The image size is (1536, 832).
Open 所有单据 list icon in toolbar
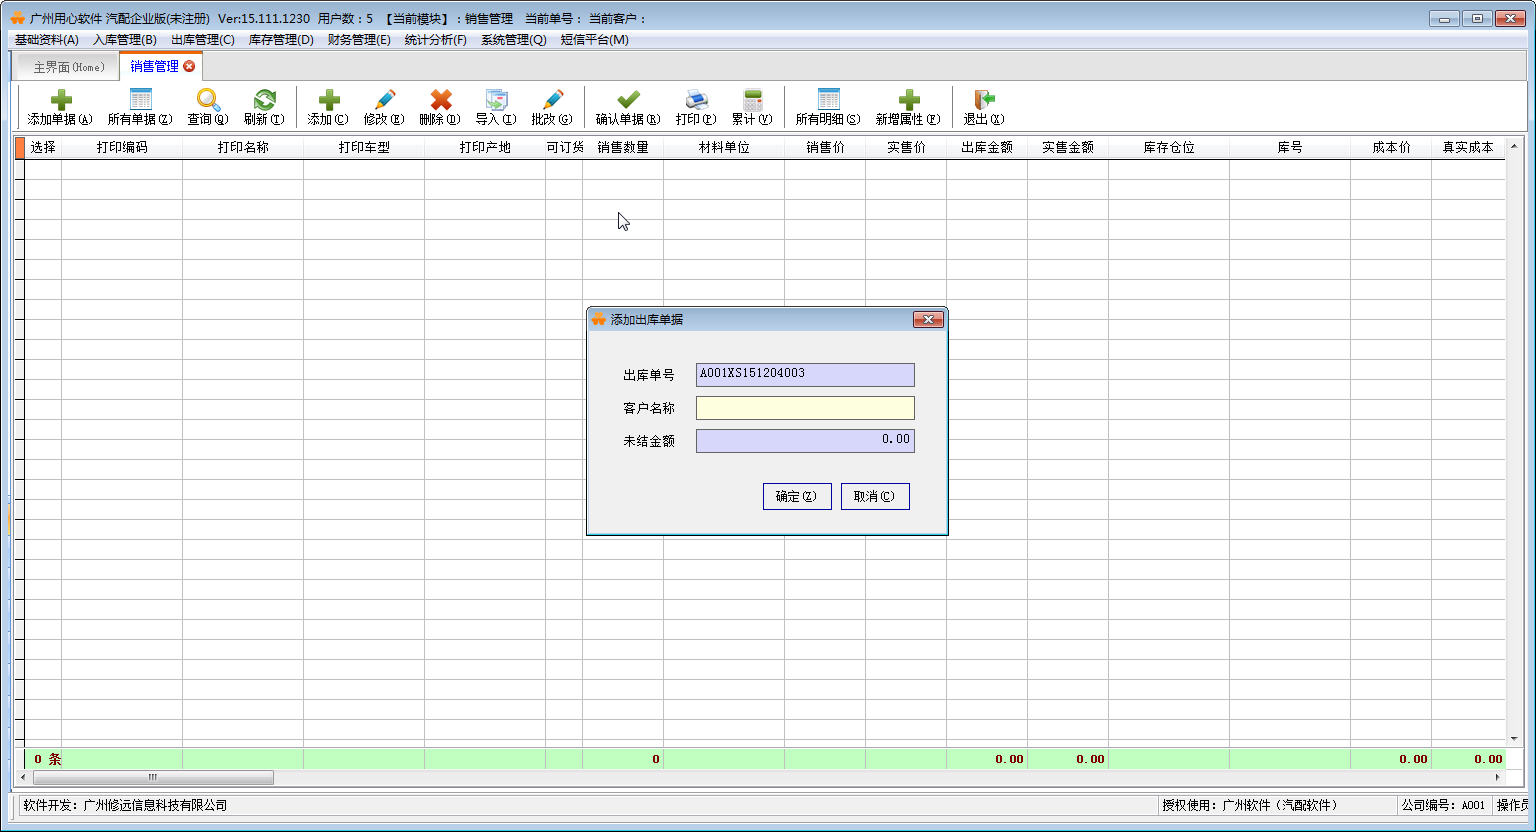point(141,100)
